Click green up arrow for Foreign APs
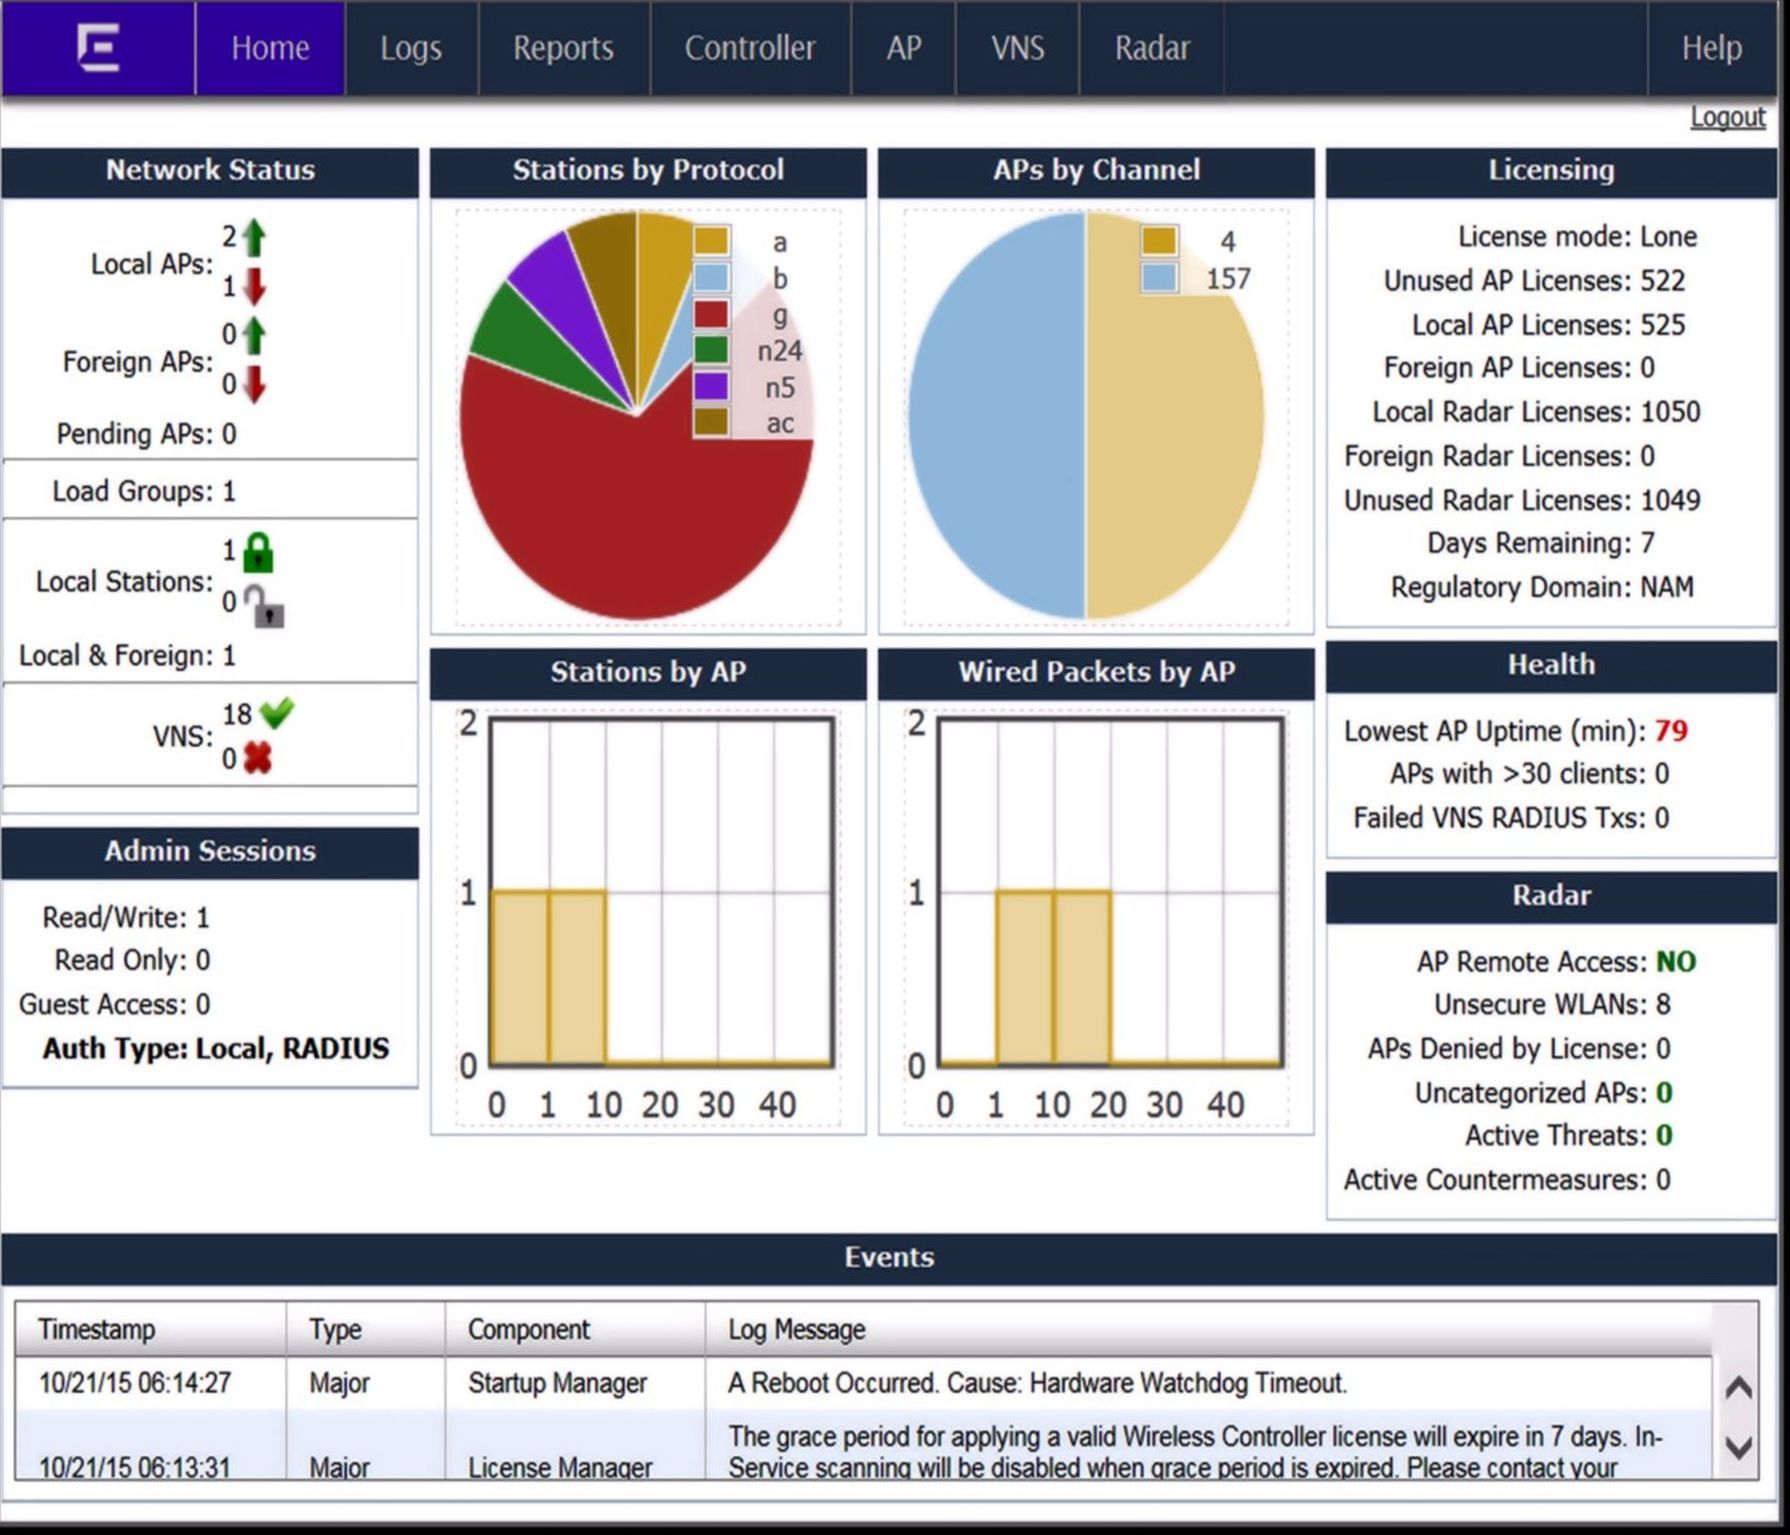Image resolution: width=1790 pixels, height=1535 pixels. click(255, 335)
